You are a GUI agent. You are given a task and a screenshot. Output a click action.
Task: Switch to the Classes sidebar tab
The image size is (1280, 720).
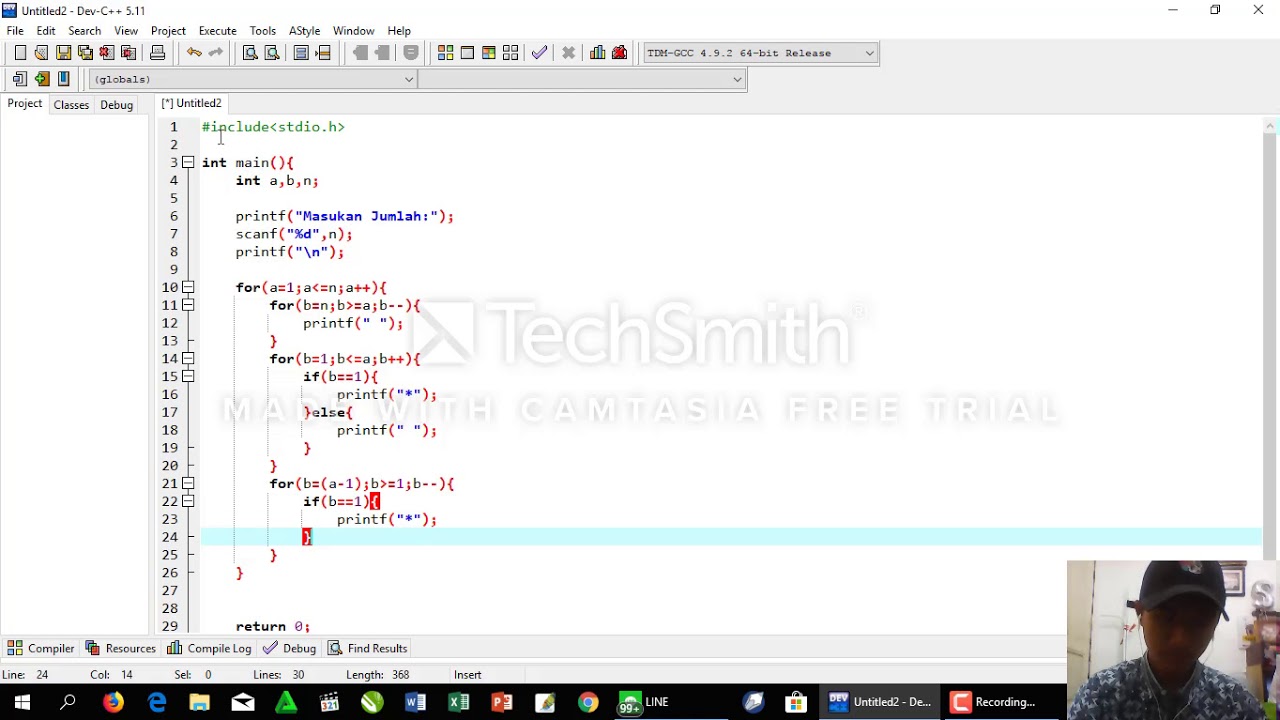point(71,104)
